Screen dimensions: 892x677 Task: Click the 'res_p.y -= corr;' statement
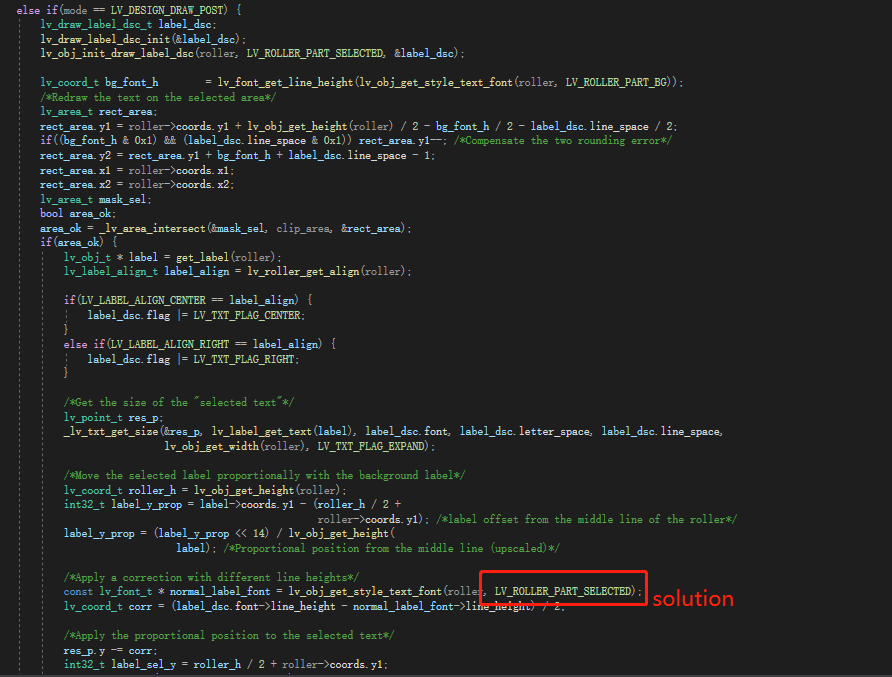click(x=110, y=650)
